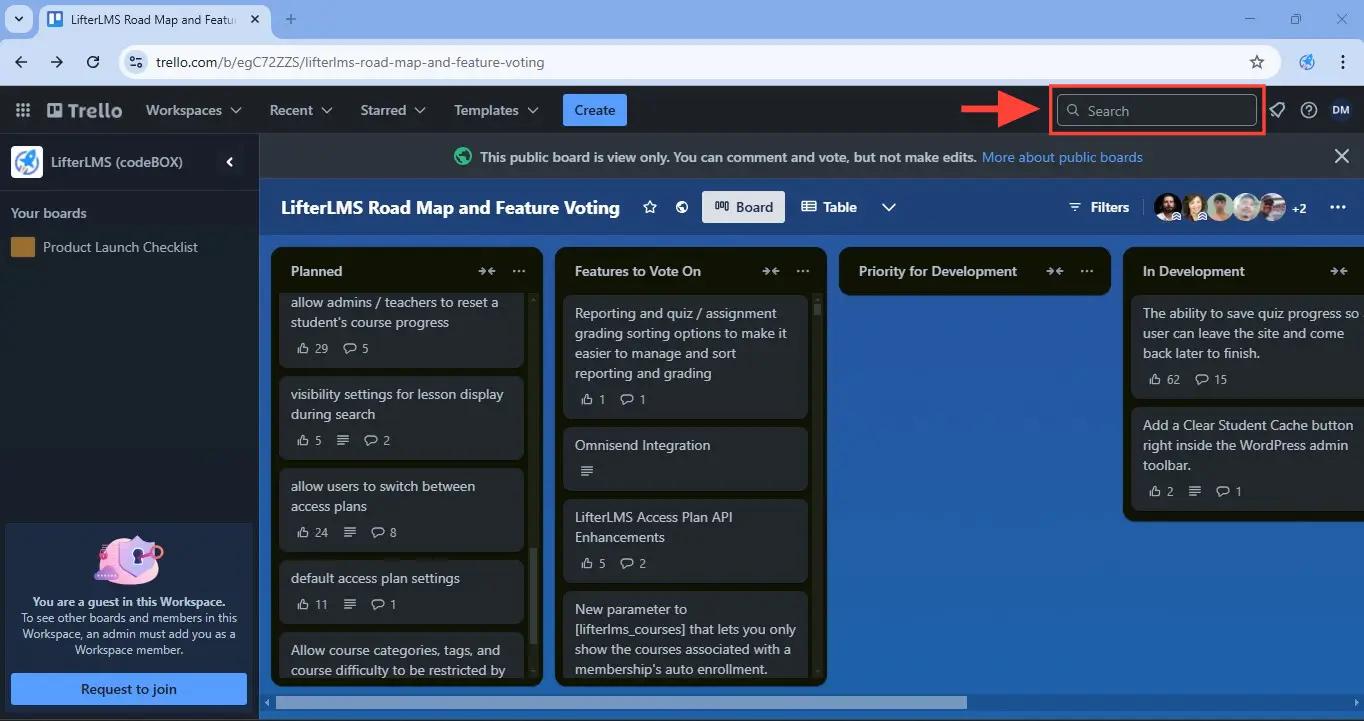
Task: Open card about reporting and quiz grading sorting
Action: point(685,357)
